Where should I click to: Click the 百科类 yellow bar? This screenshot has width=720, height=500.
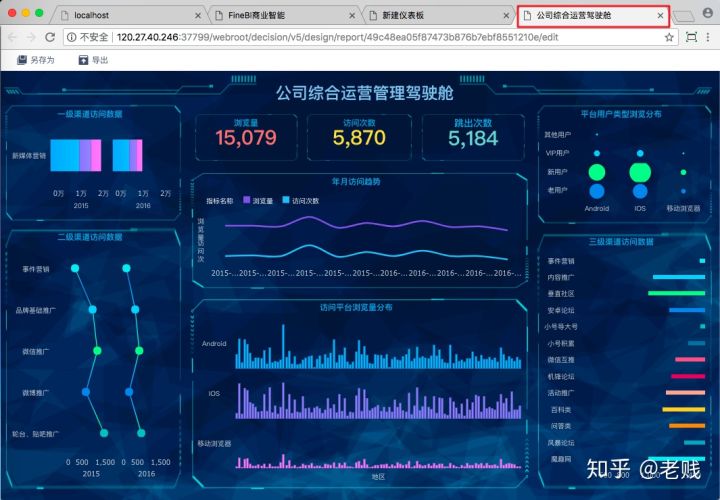point(684,409)
